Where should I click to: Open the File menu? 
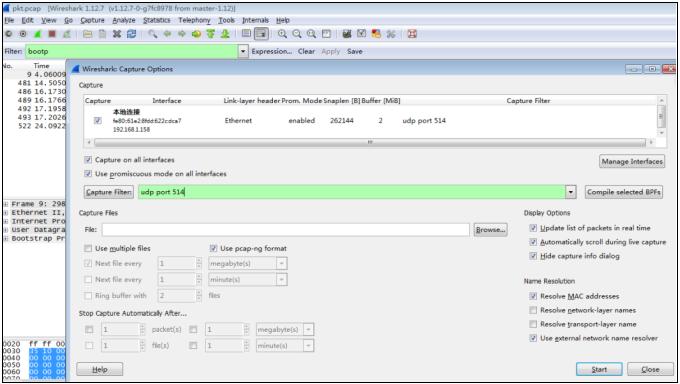(9, 20)
